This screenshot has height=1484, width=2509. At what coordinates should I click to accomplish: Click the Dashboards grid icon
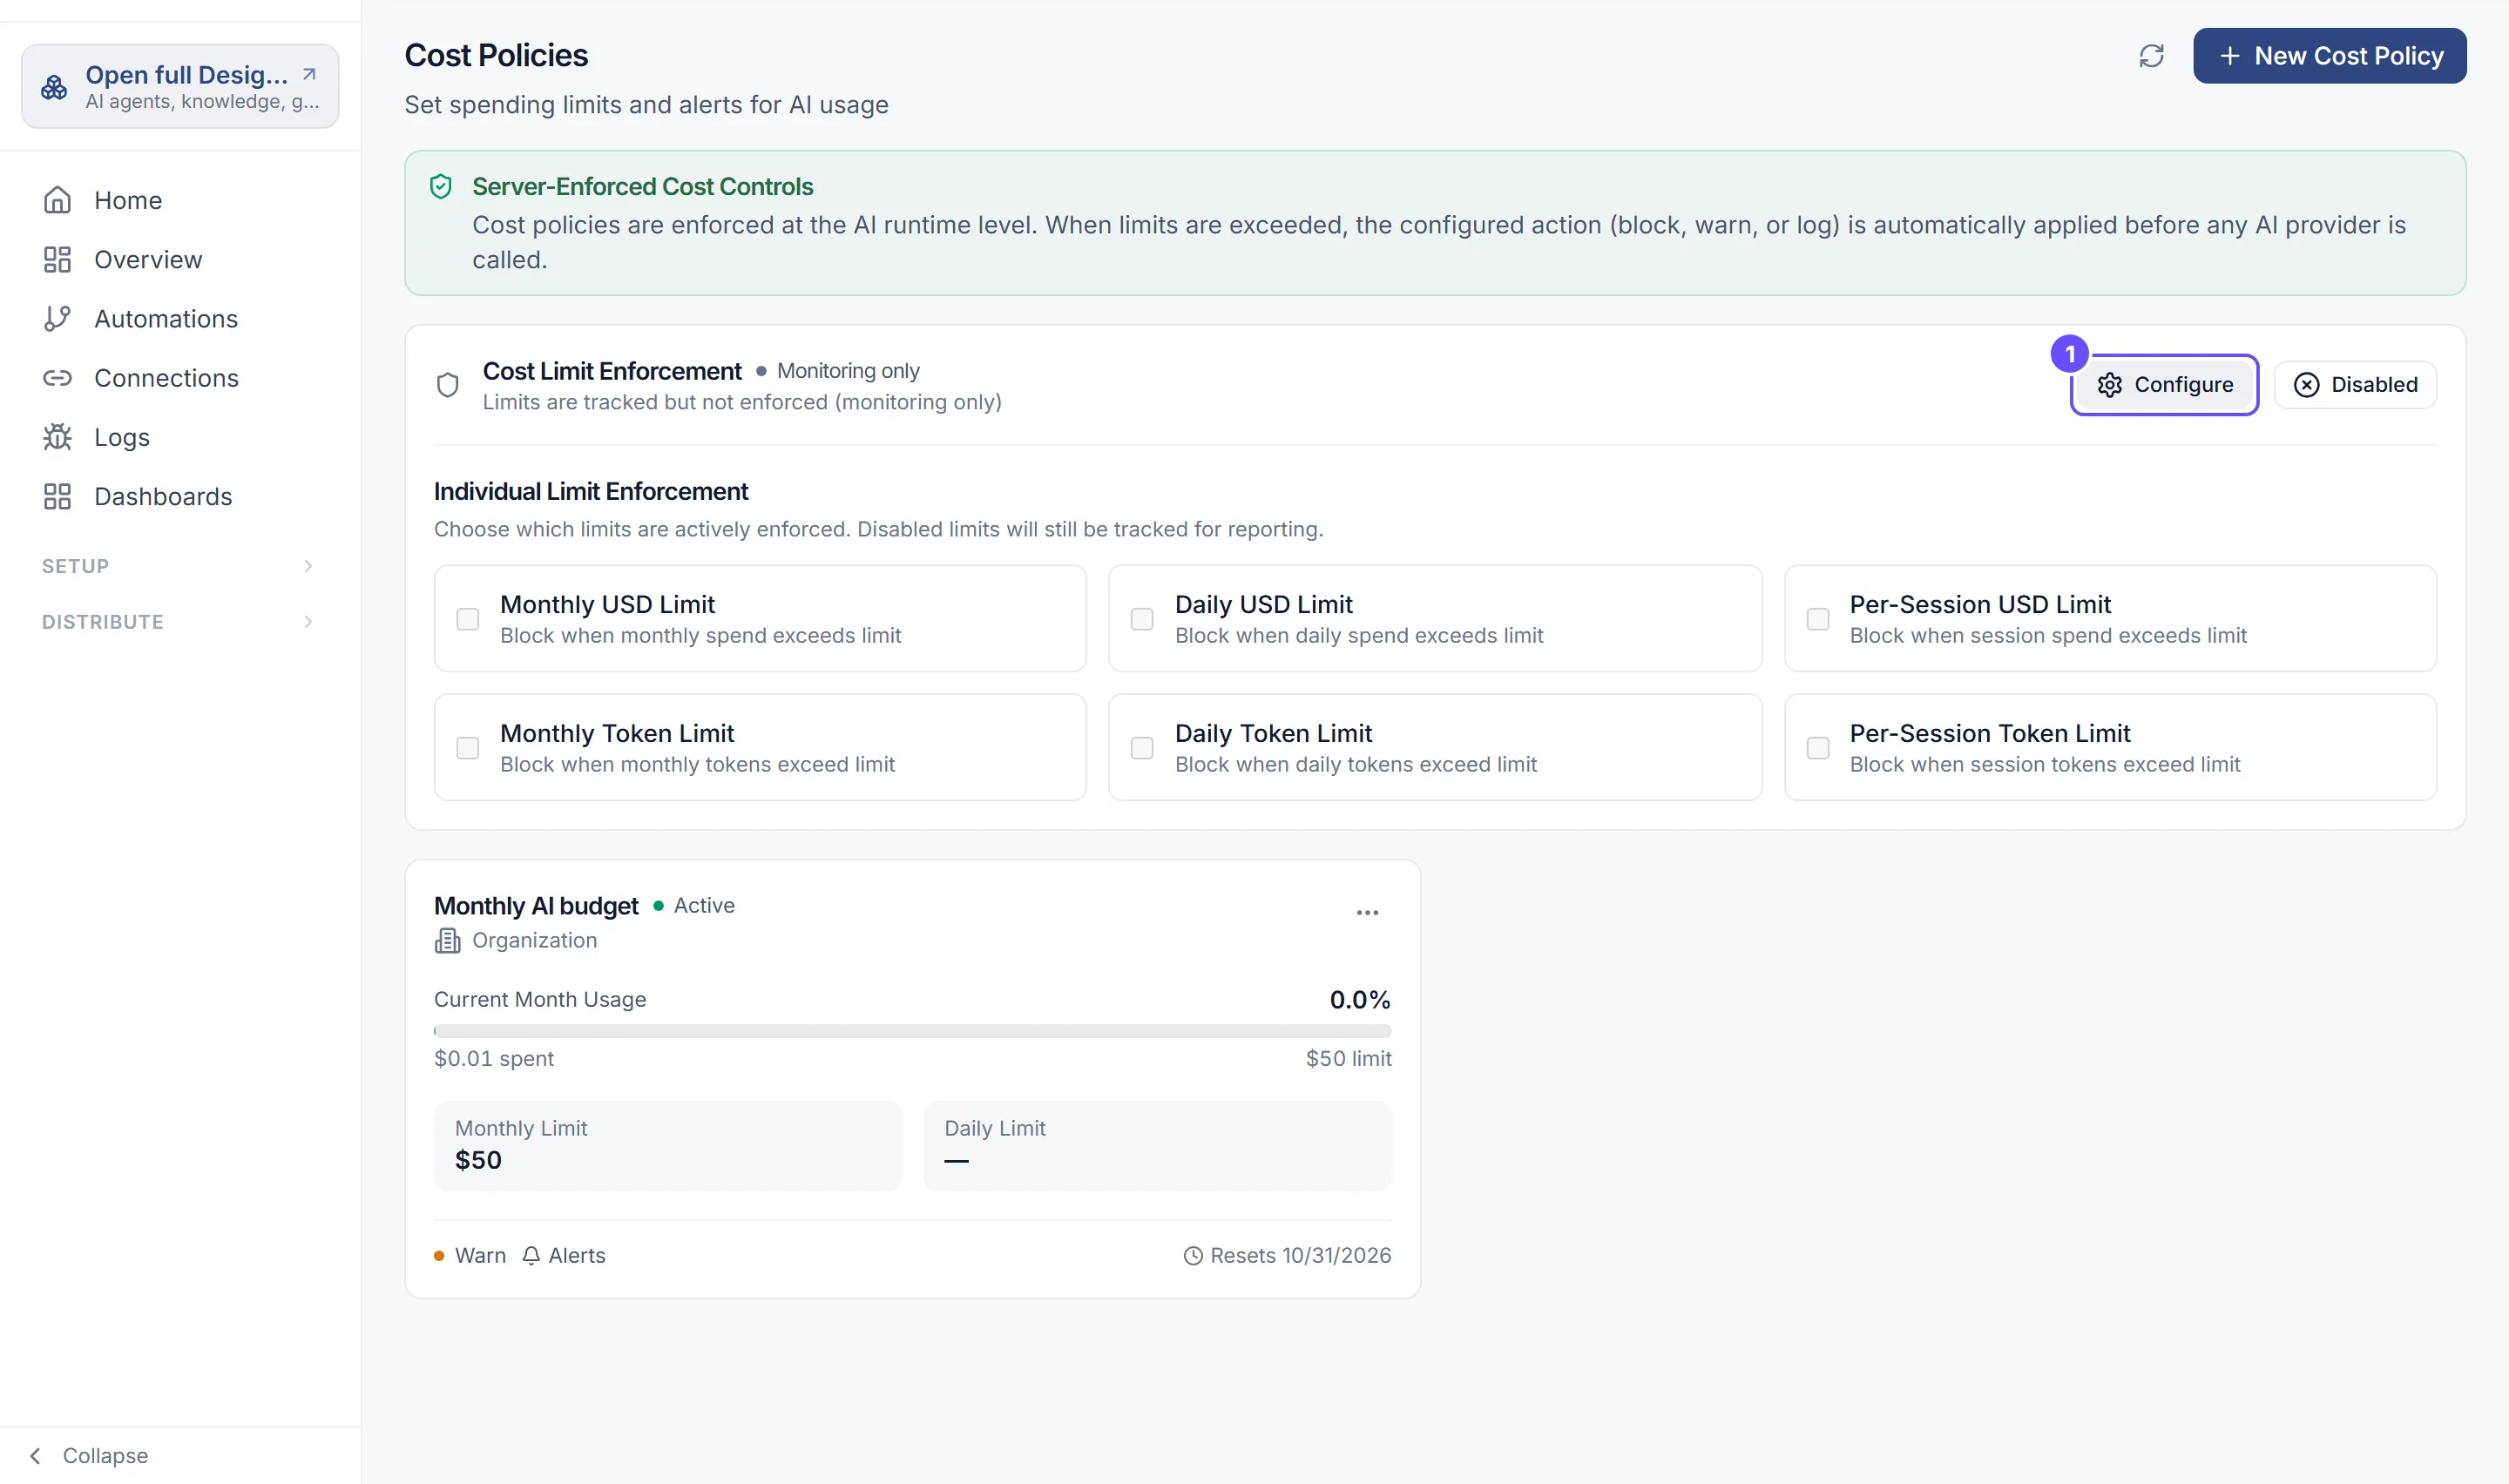click(x=57, y=496)
